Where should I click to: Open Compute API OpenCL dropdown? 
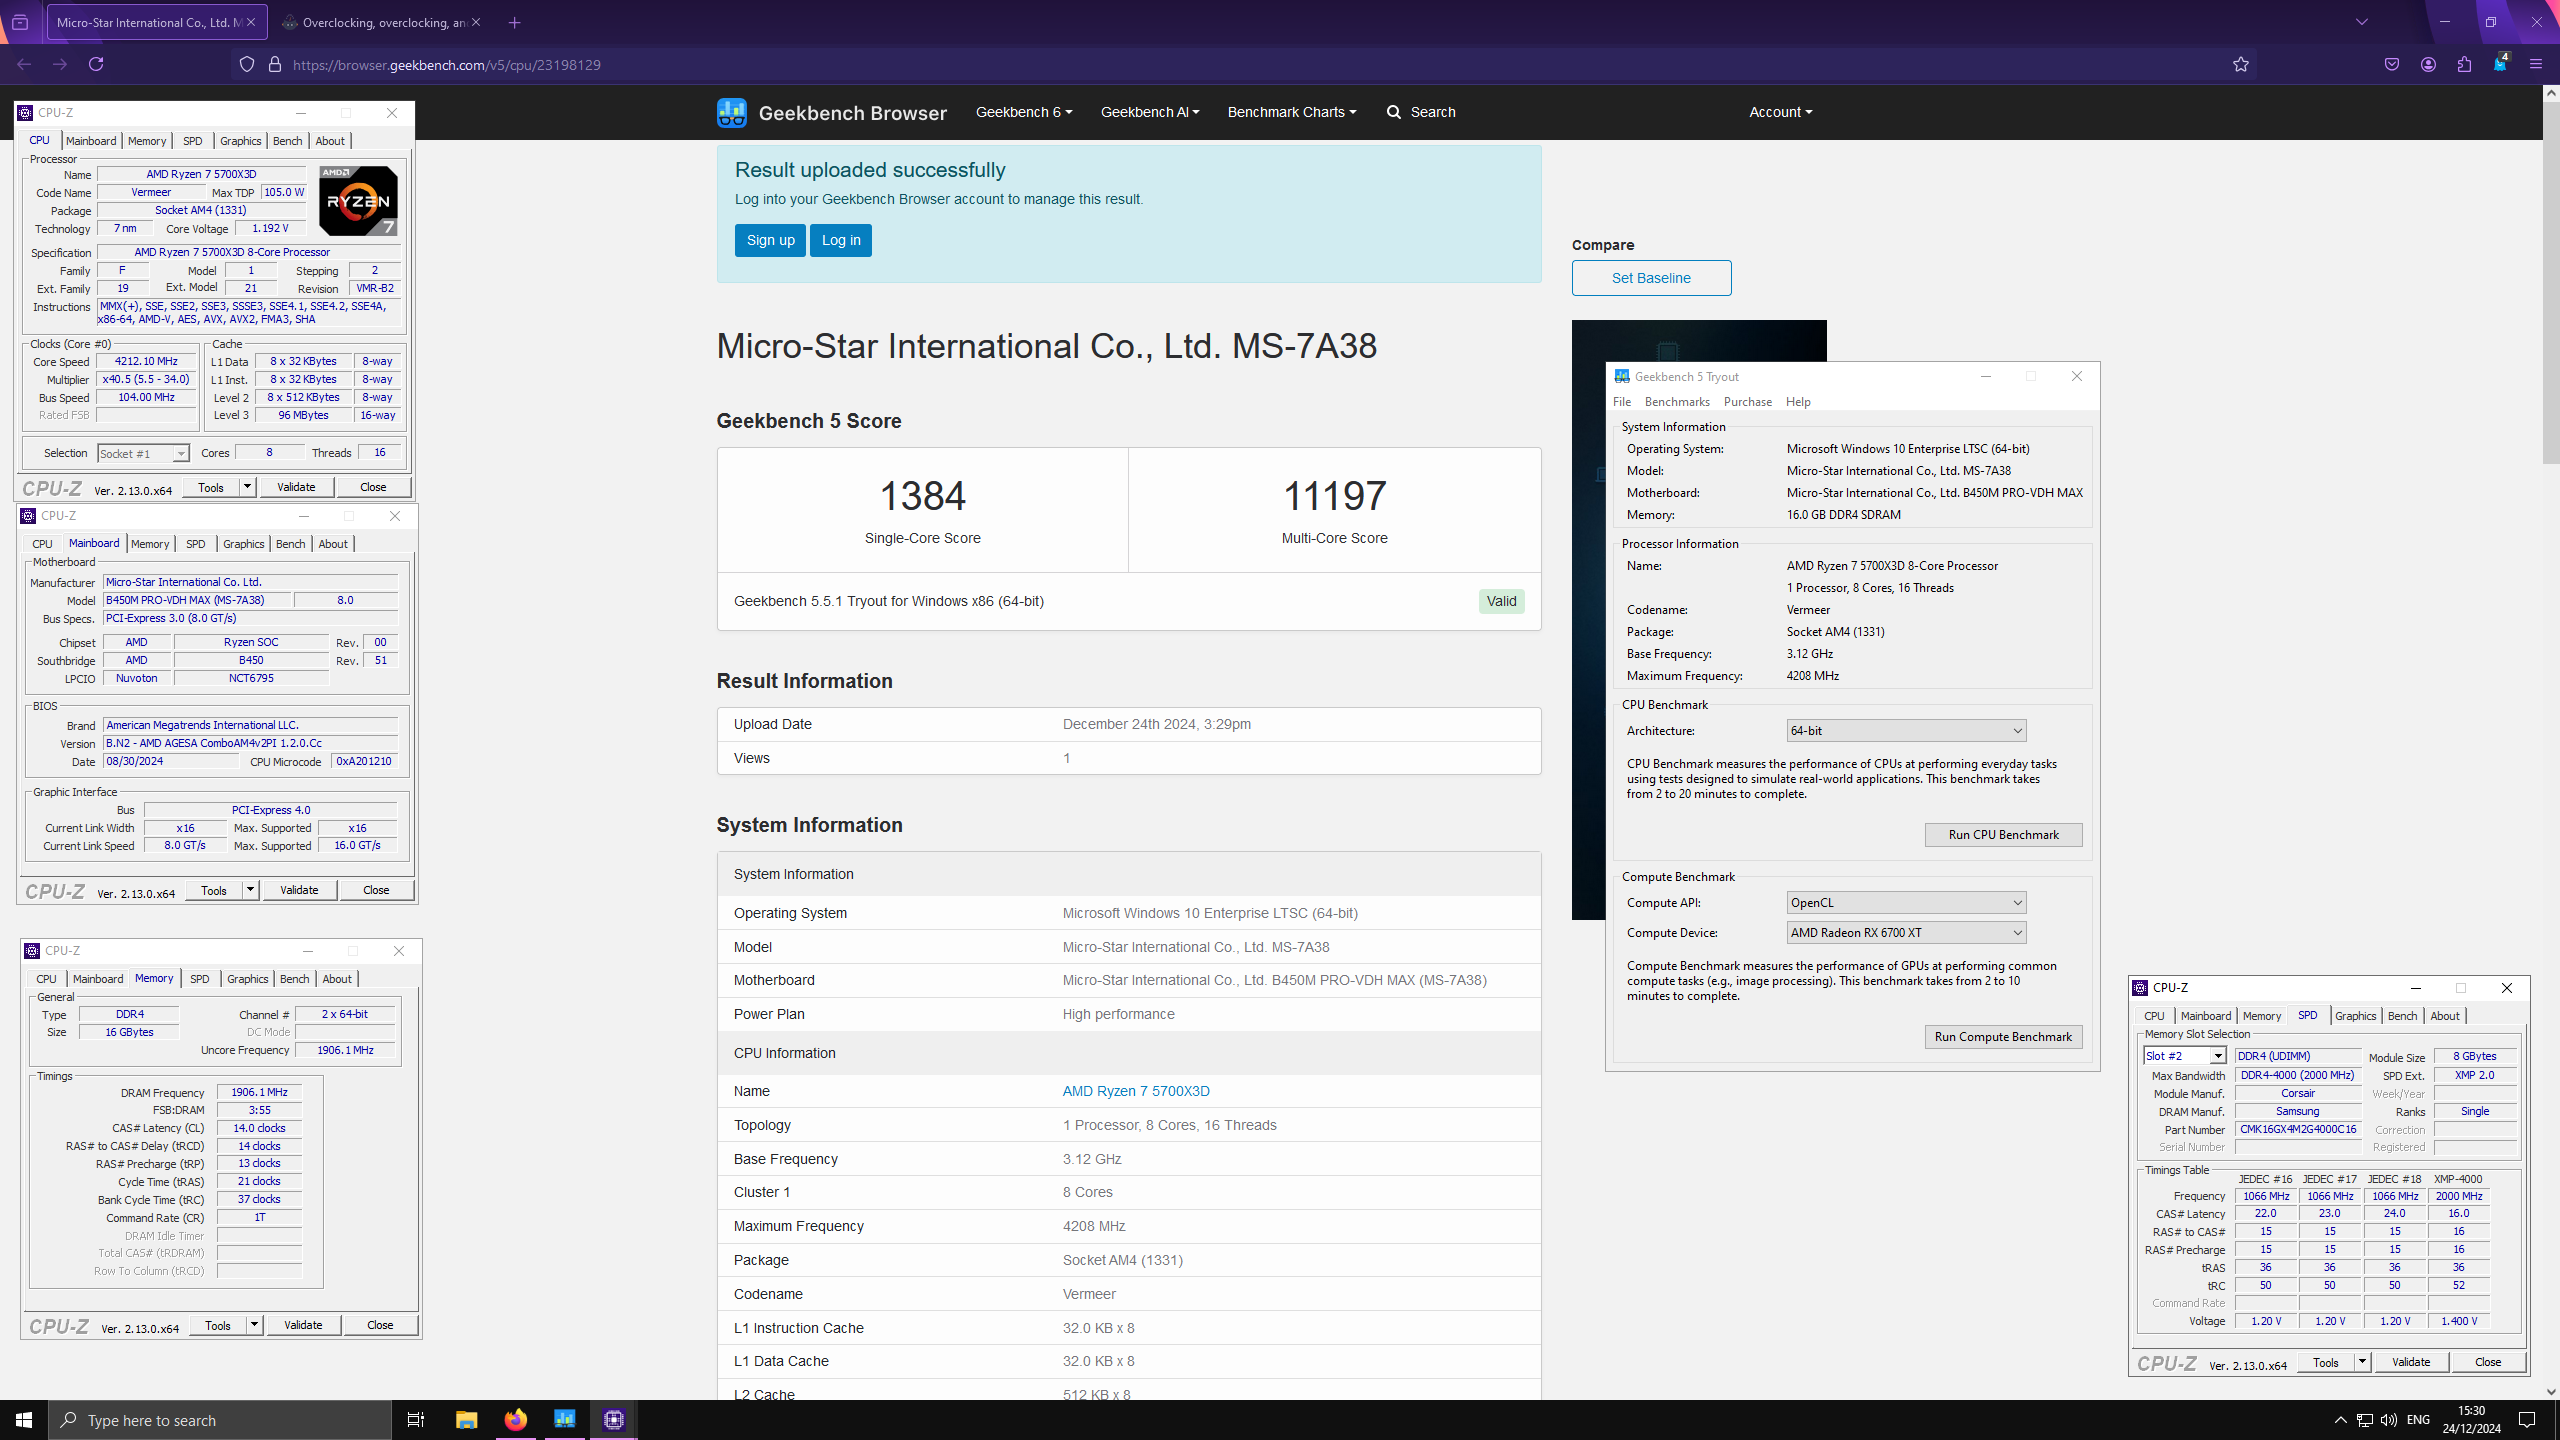point(1906,903)
